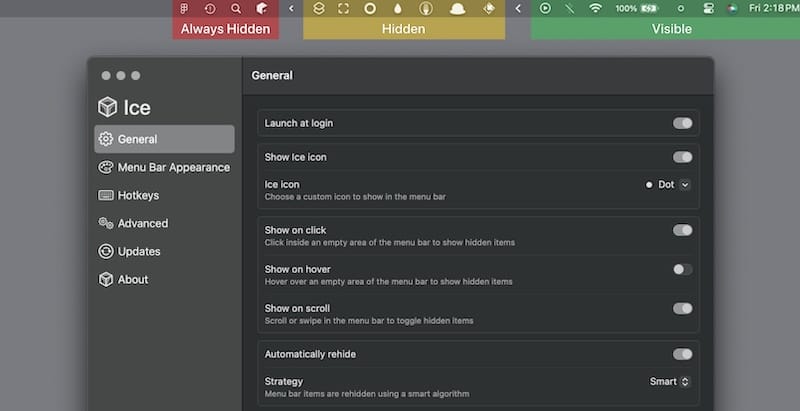This screenshot has width=800, height=411.
Task: Toggle the Launch at login switch
Action: [x=682, y=123]
